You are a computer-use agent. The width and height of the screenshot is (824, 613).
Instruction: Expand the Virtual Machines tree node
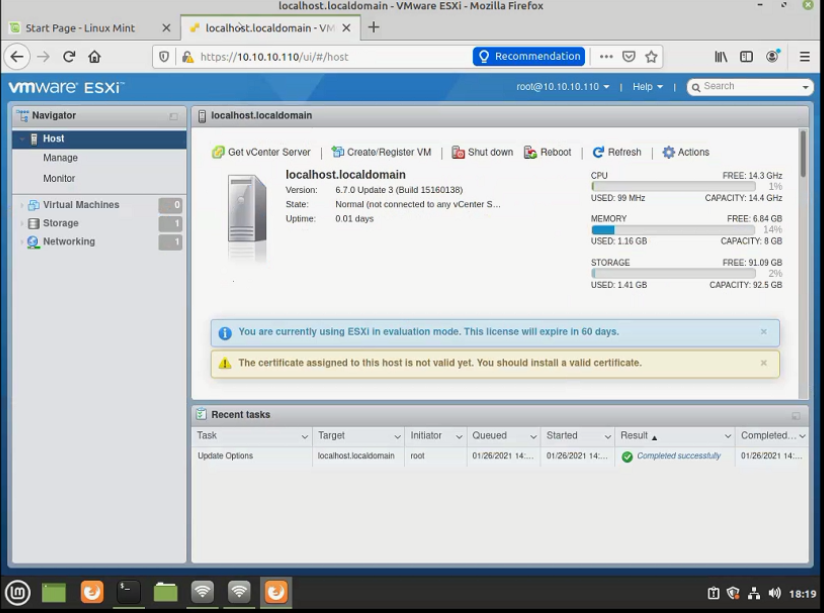(22, 205)
